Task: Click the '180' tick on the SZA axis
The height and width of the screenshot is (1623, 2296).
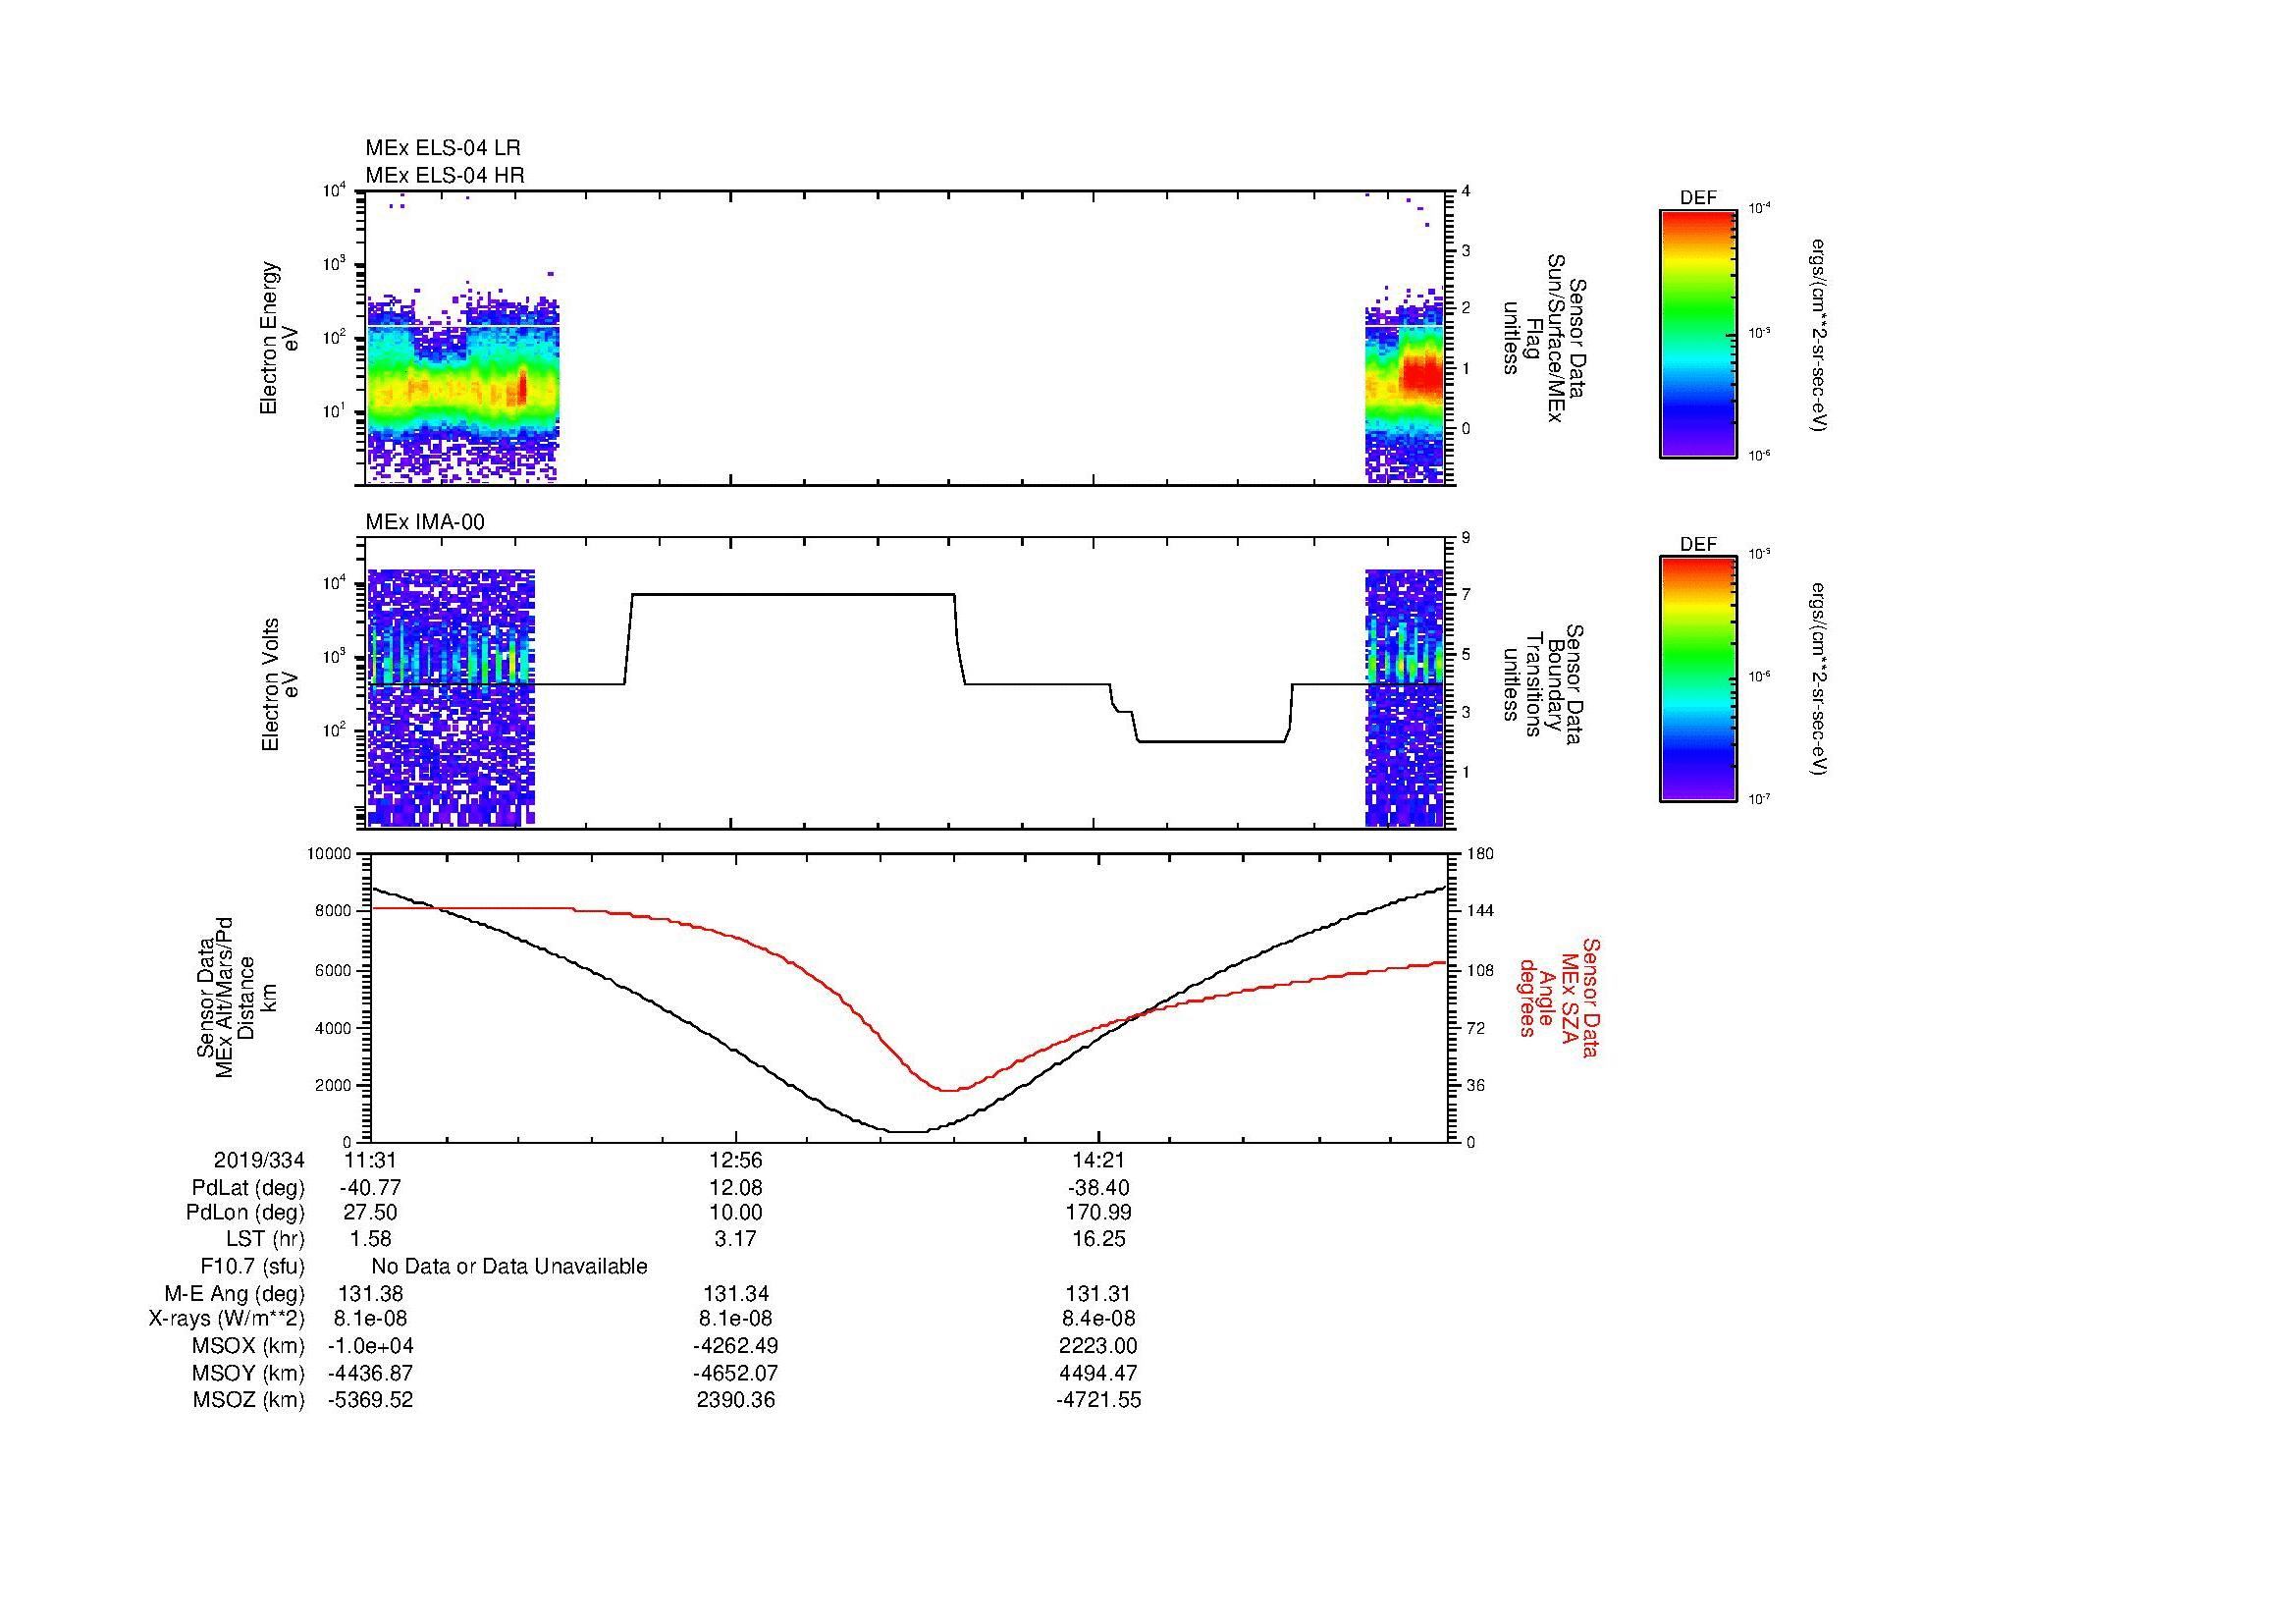Action: [1481, 854]
